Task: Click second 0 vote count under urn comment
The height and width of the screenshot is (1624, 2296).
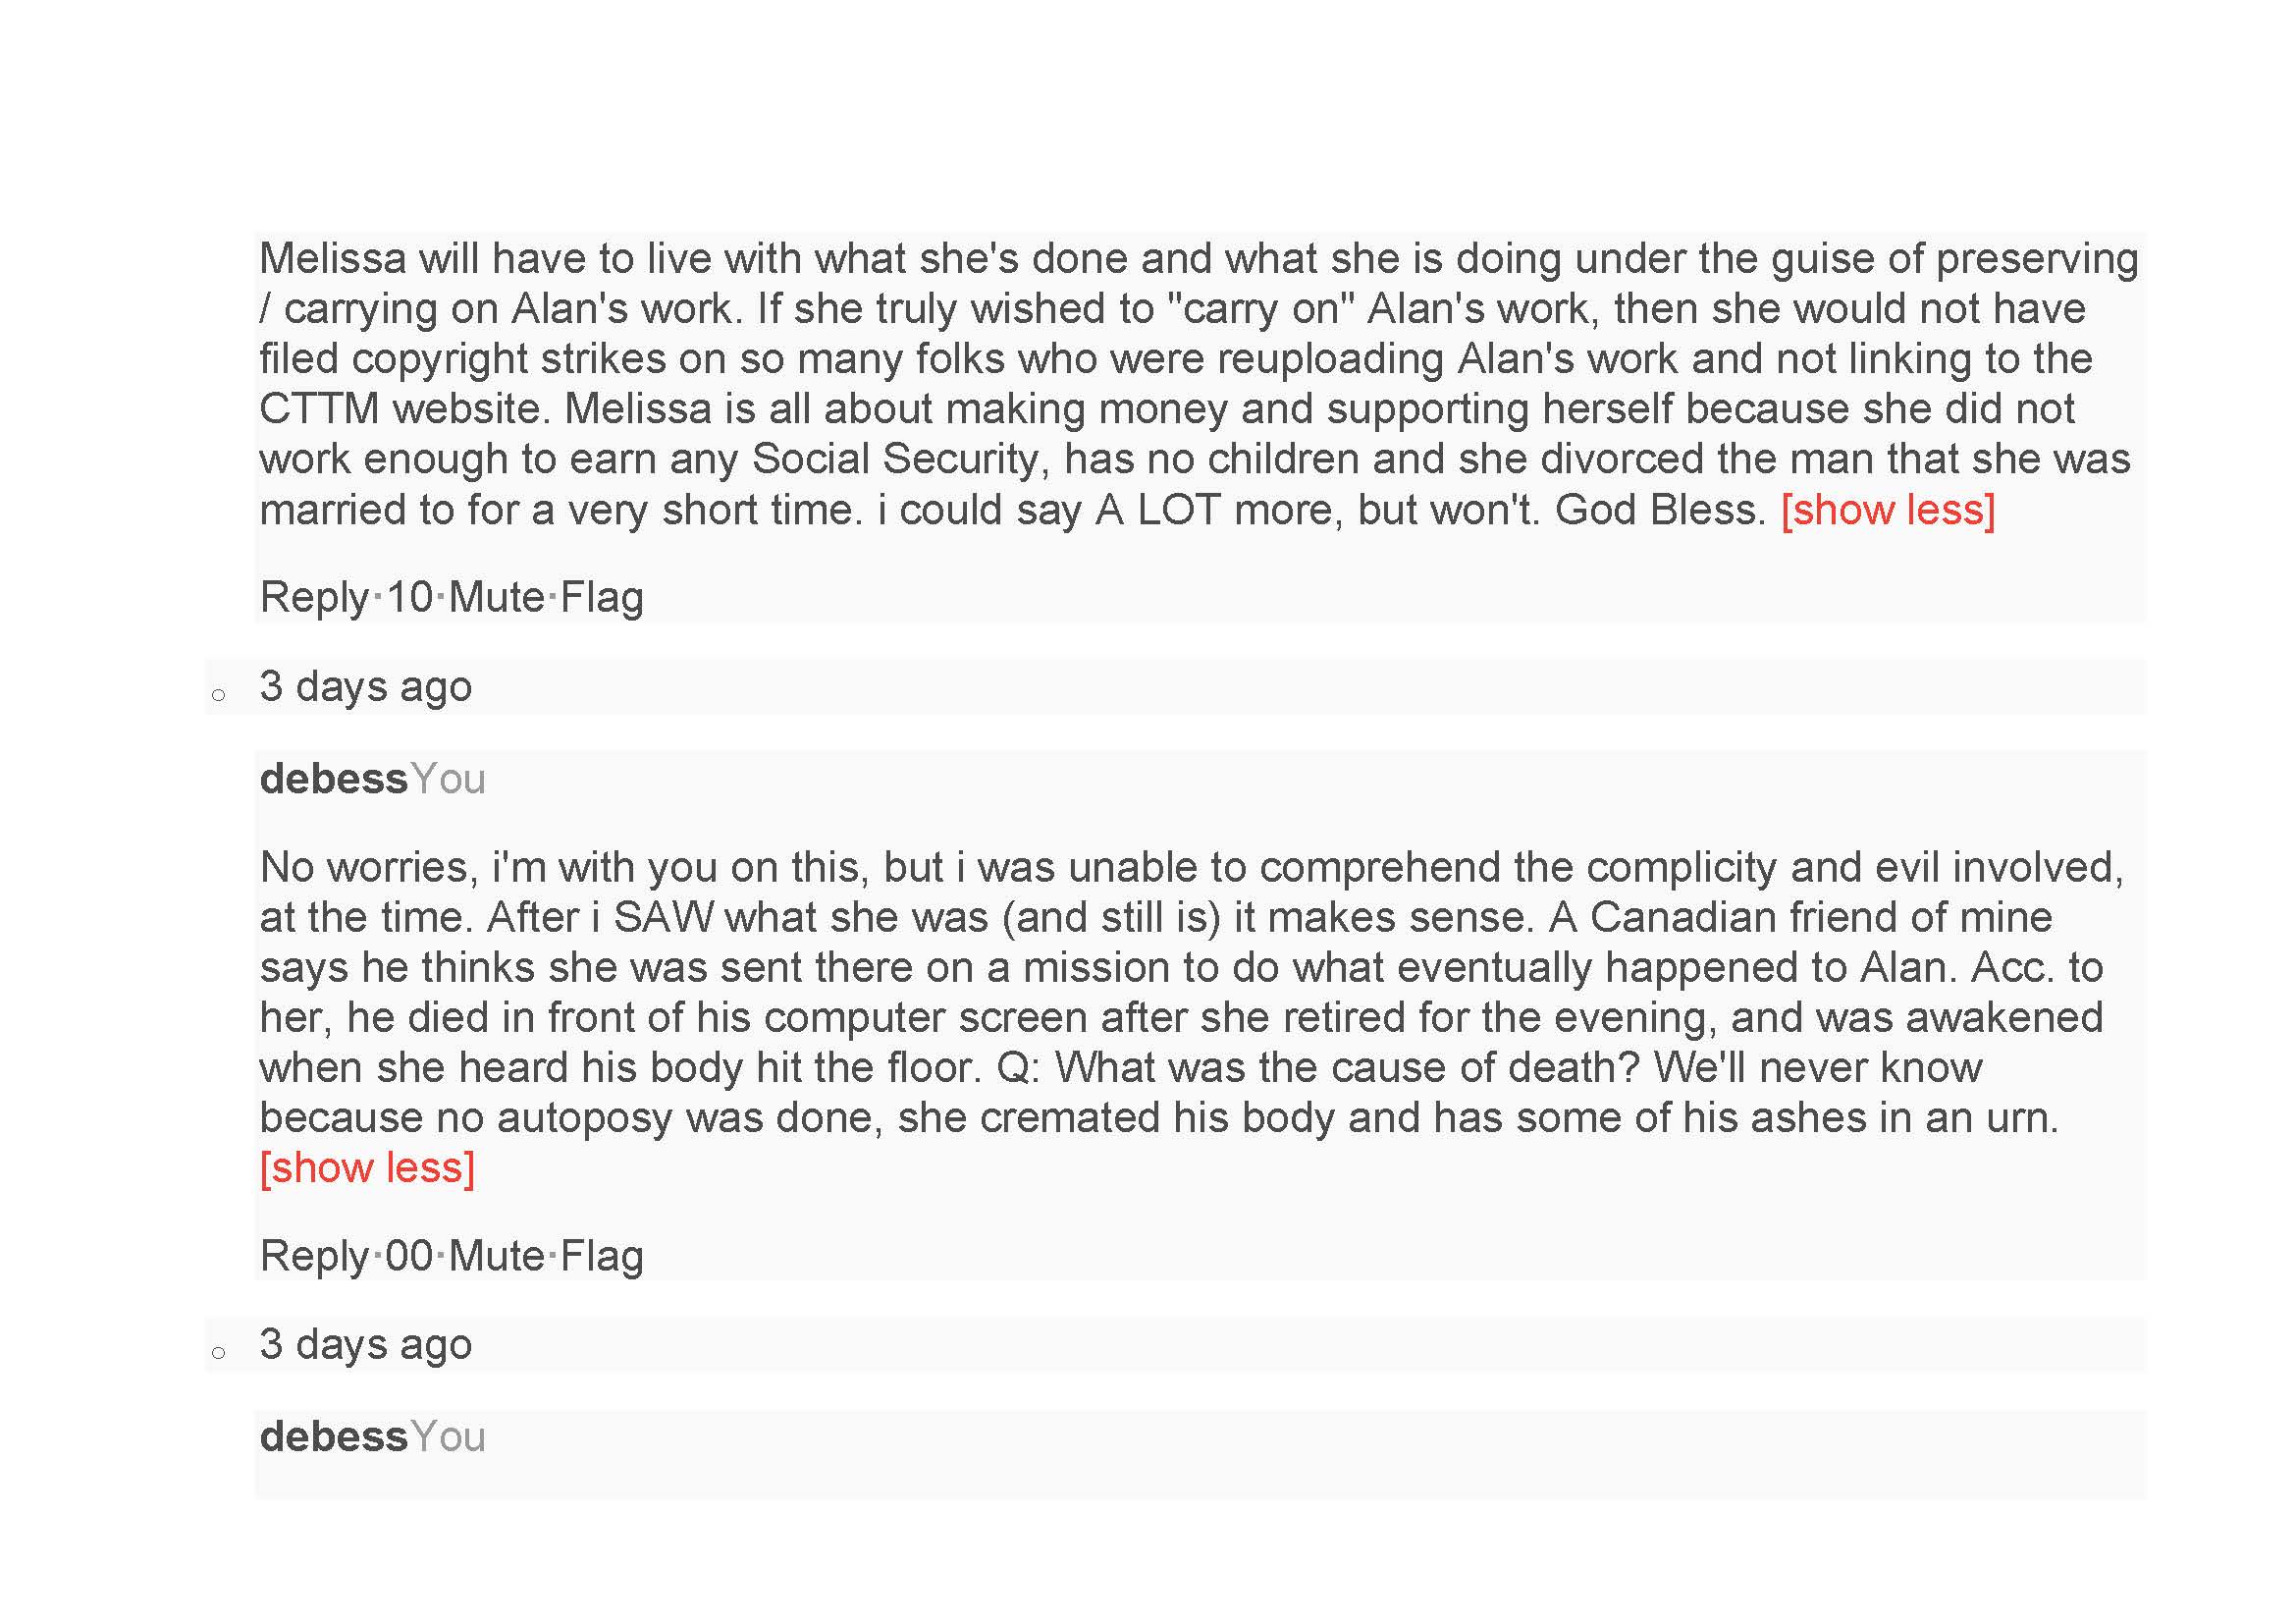Action: pos(421,1256)
